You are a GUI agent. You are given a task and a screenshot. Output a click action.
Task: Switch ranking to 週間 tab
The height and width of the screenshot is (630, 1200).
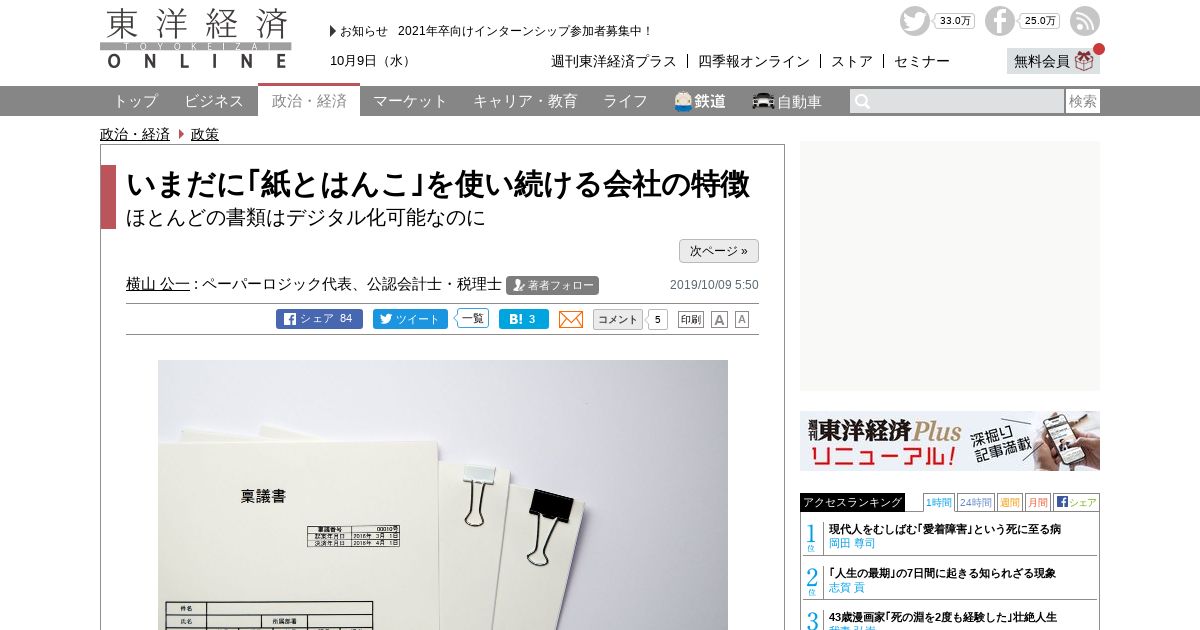(x=1009, y=502)
